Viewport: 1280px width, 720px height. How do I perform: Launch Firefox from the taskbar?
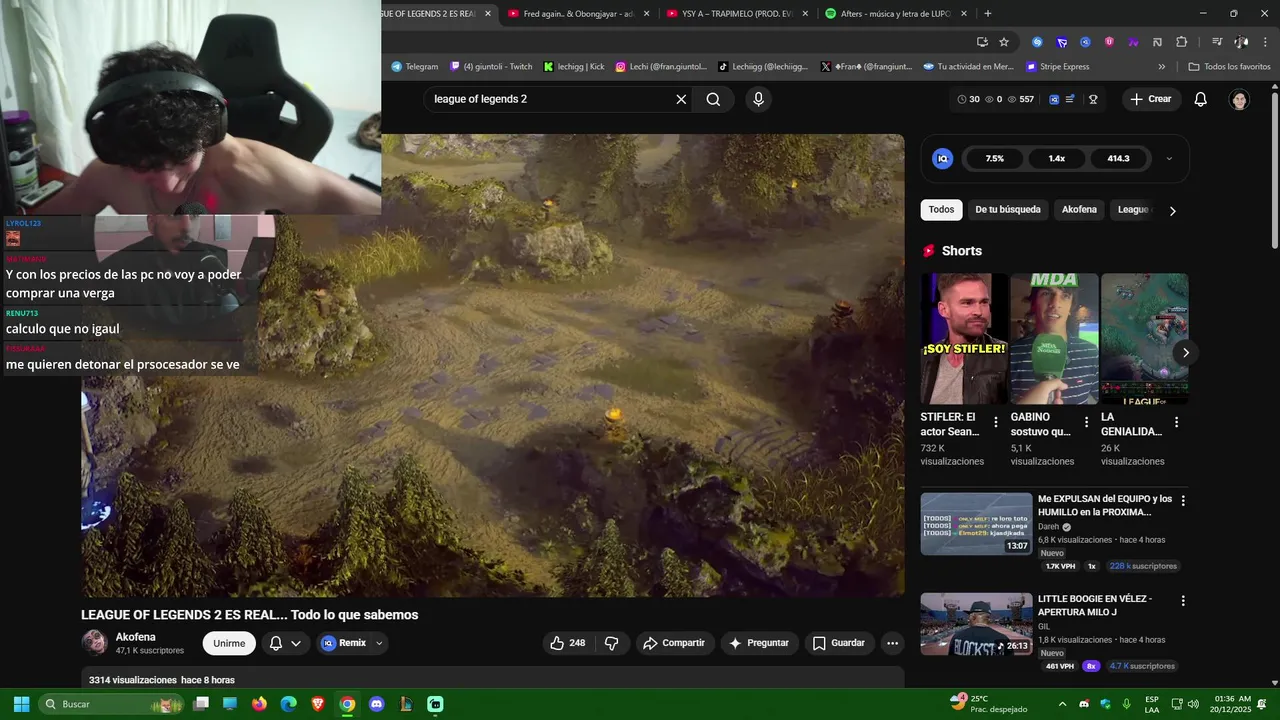(x=259, y=704)
